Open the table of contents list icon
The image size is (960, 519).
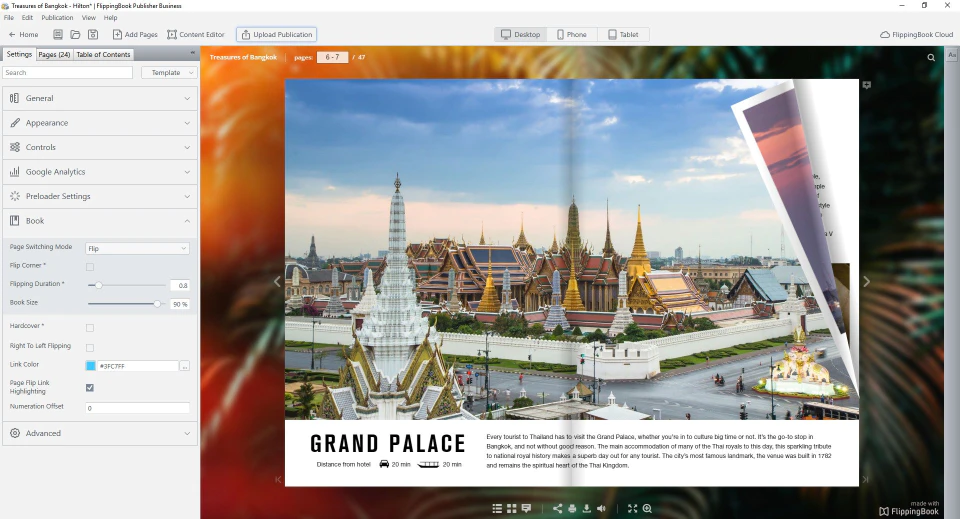(497, 509)
